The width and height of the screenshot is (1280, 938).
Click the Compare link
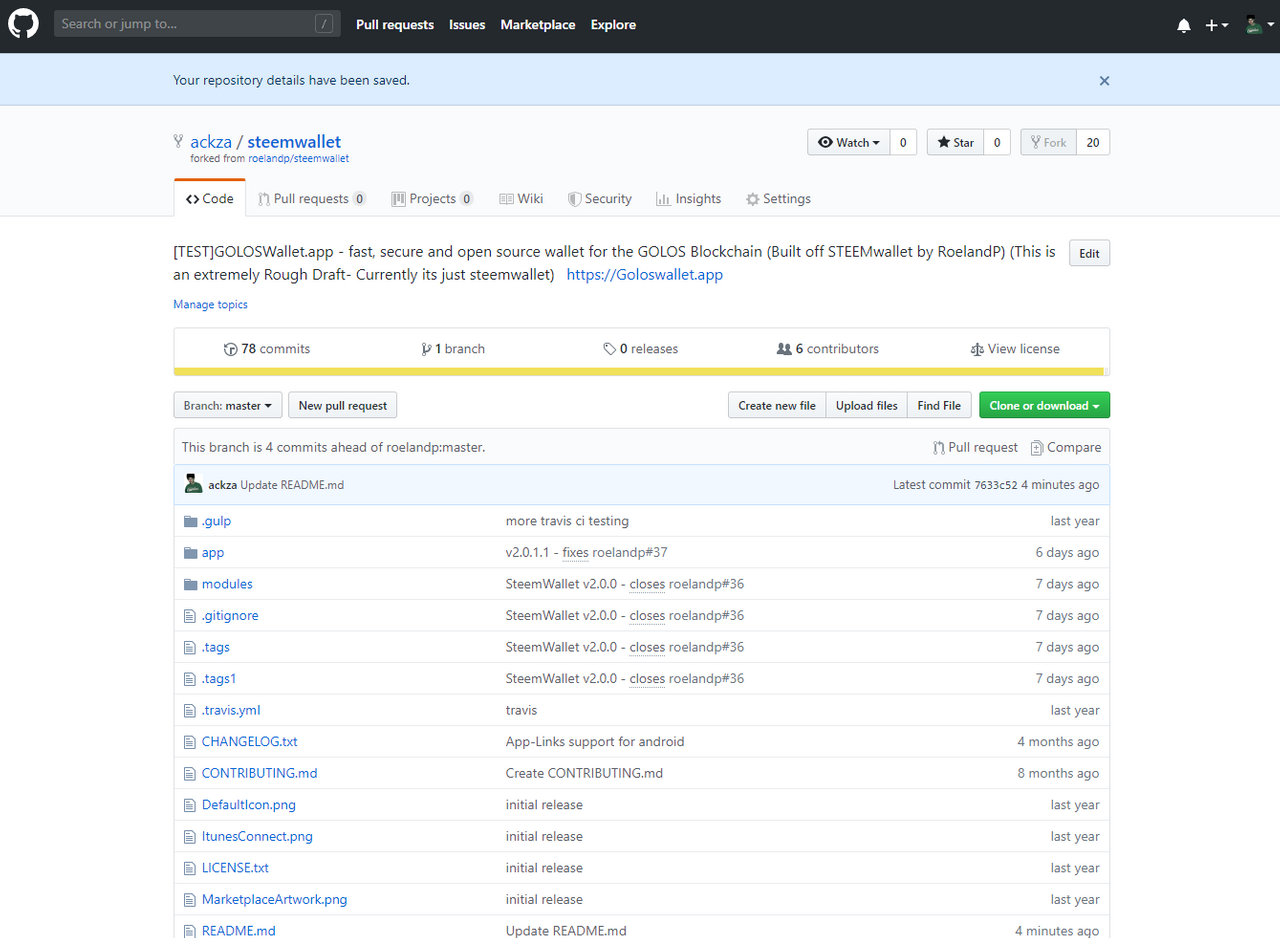click(1066, 447)
